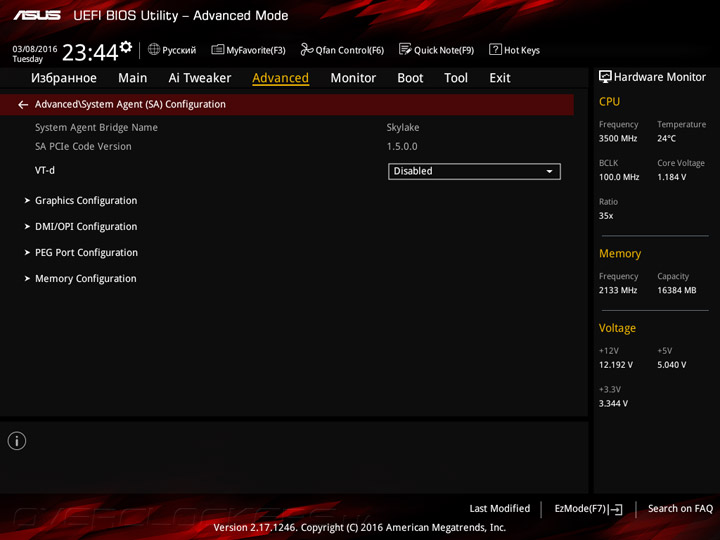Click Last Modified button
Screen dimensions: 720x540
click(x=500, y=508)
